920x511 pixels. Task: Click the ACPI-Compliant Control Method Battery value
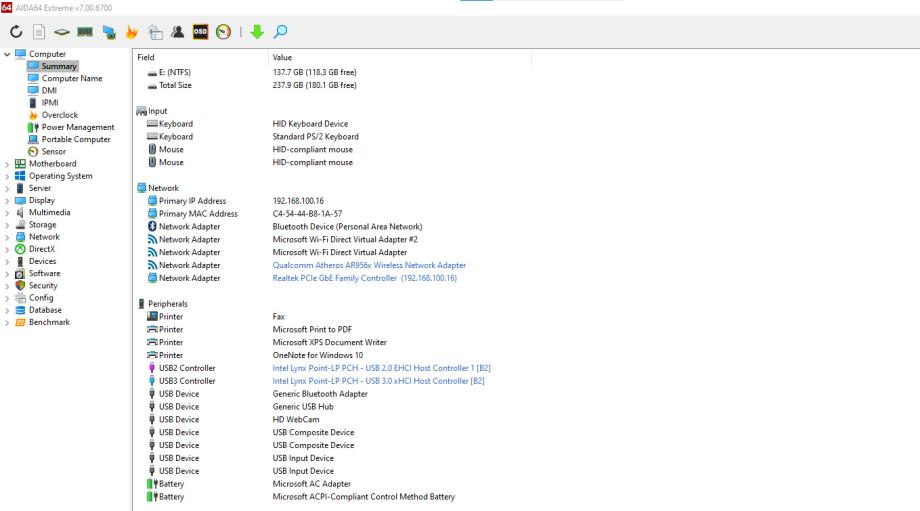click(x=363, y=497)
